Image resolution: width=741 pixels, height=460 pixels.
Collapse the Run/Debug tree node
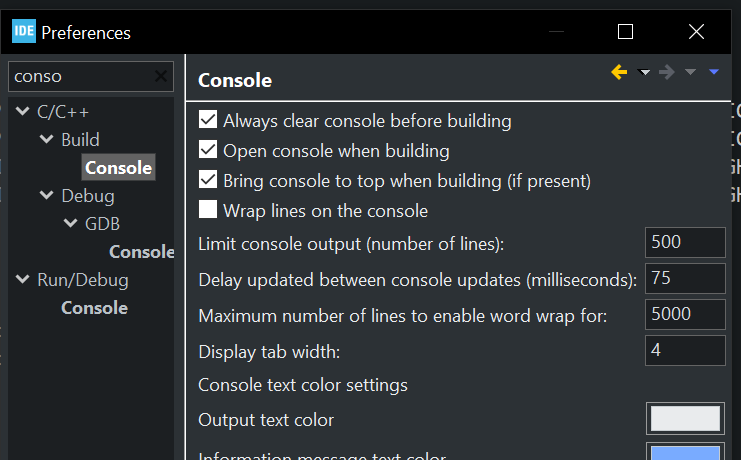22,280
